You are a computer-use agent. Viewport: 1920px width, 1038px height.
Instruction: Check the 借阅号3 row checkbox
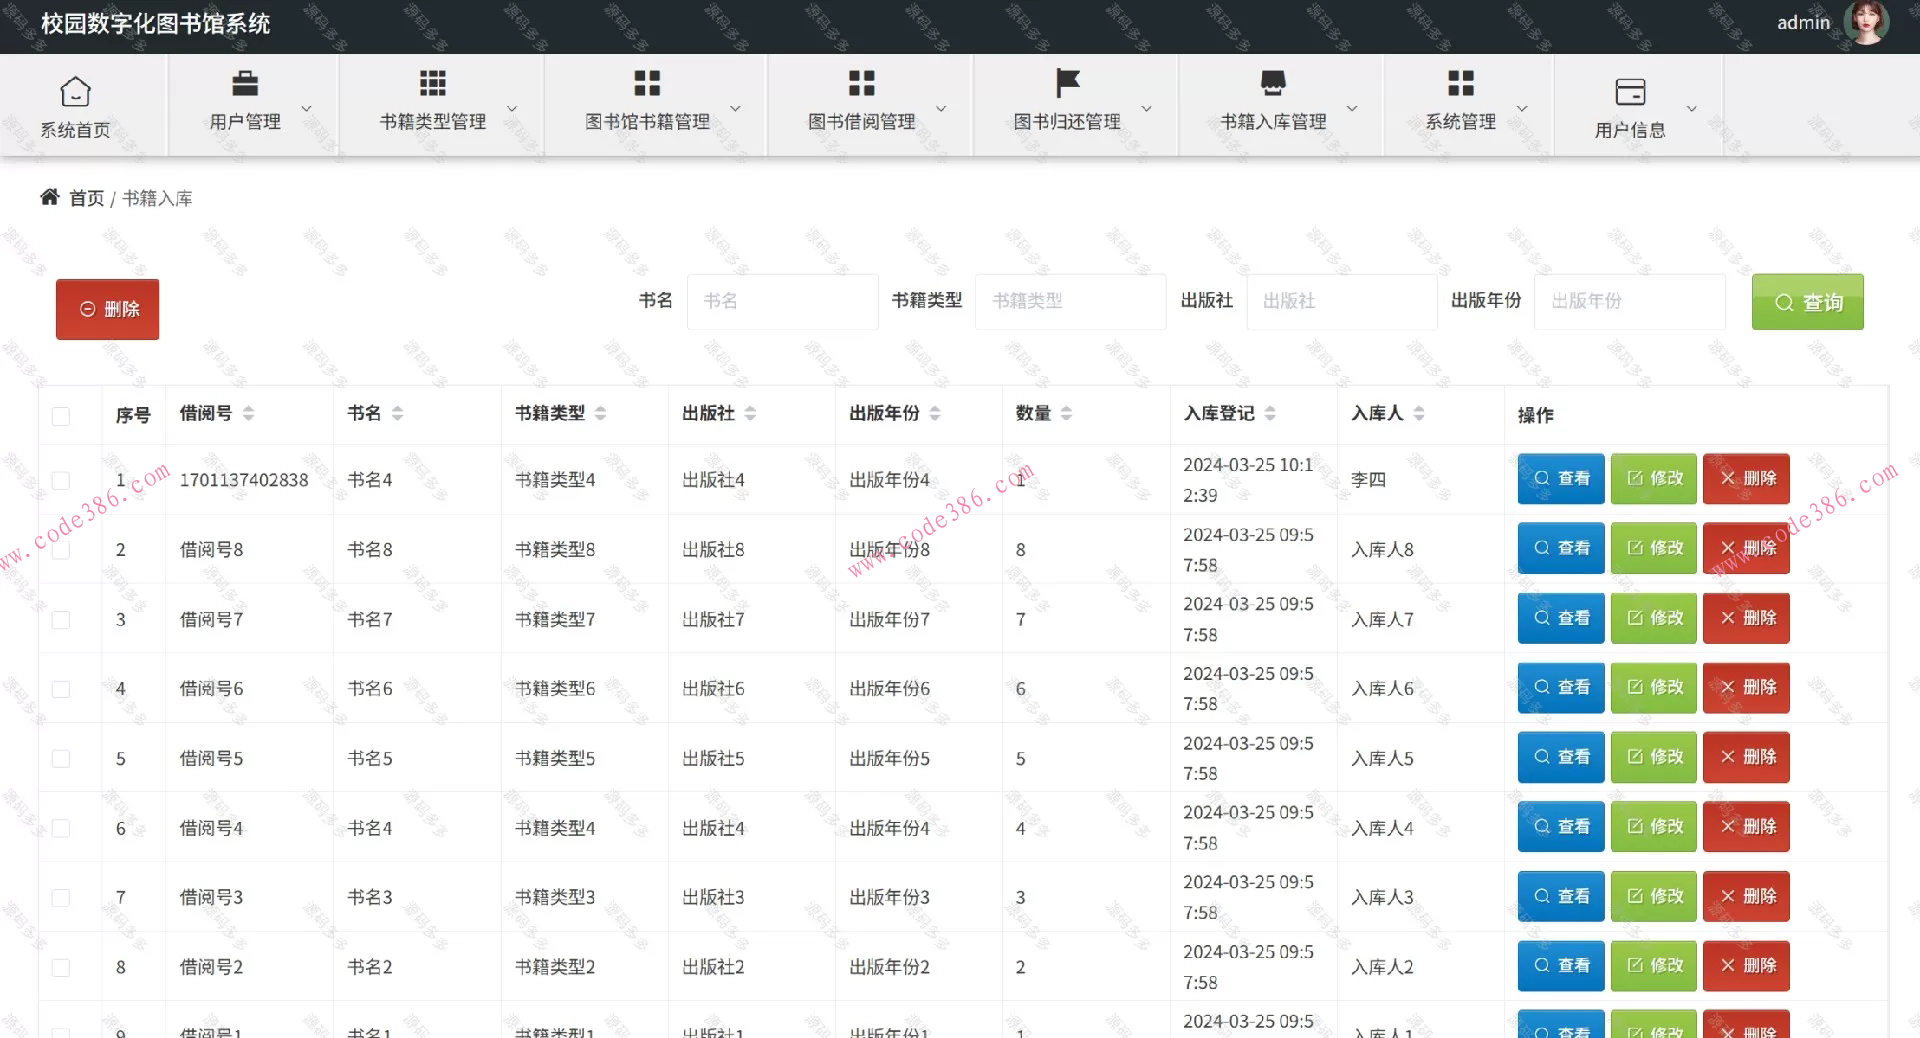pyautogui.click(x=61, y=897)
